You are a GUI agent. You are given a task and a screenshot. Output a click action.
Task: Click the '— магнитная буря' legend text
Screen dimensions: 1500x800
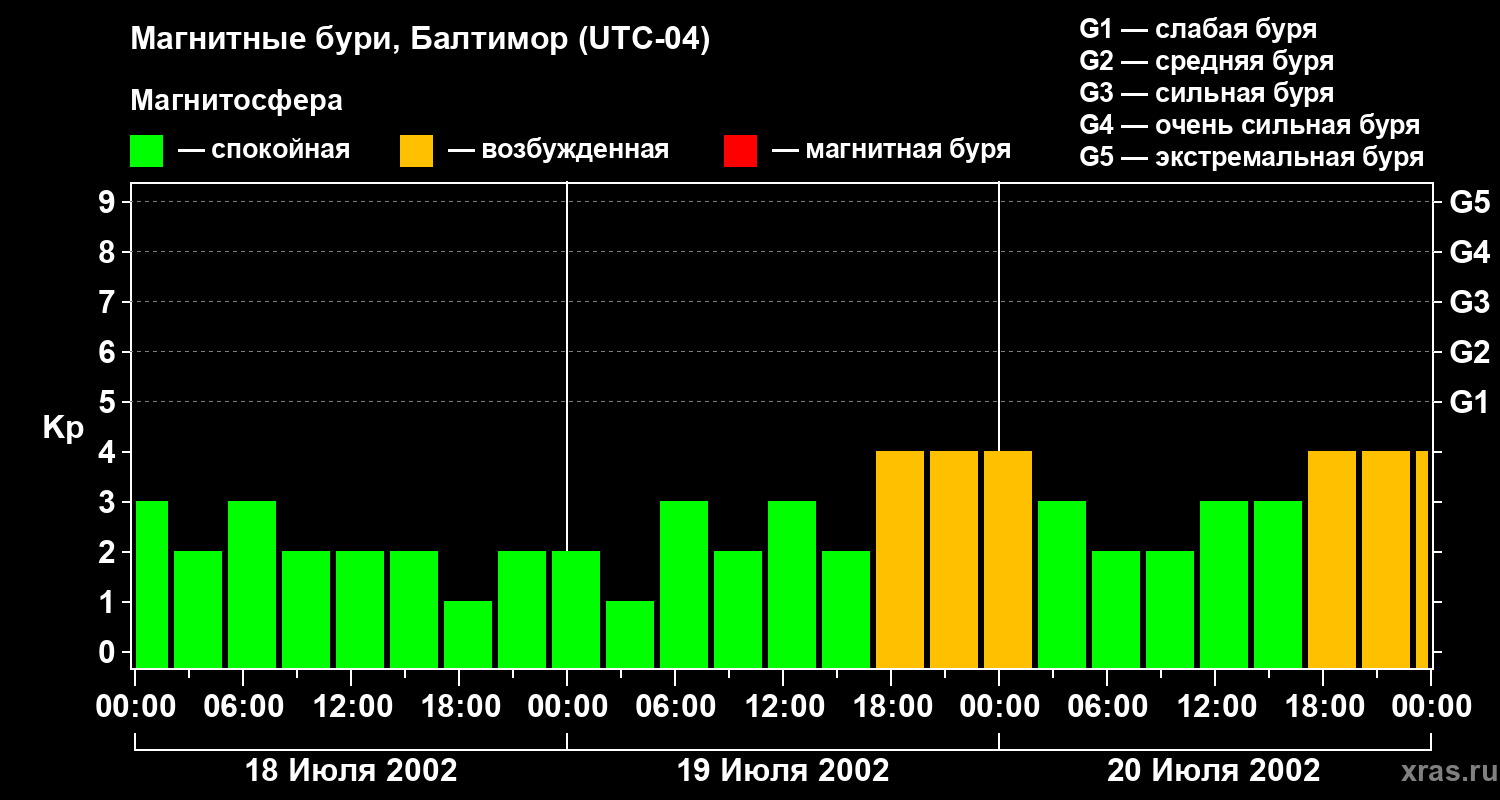pyautogui.click(x=891, y=150)
